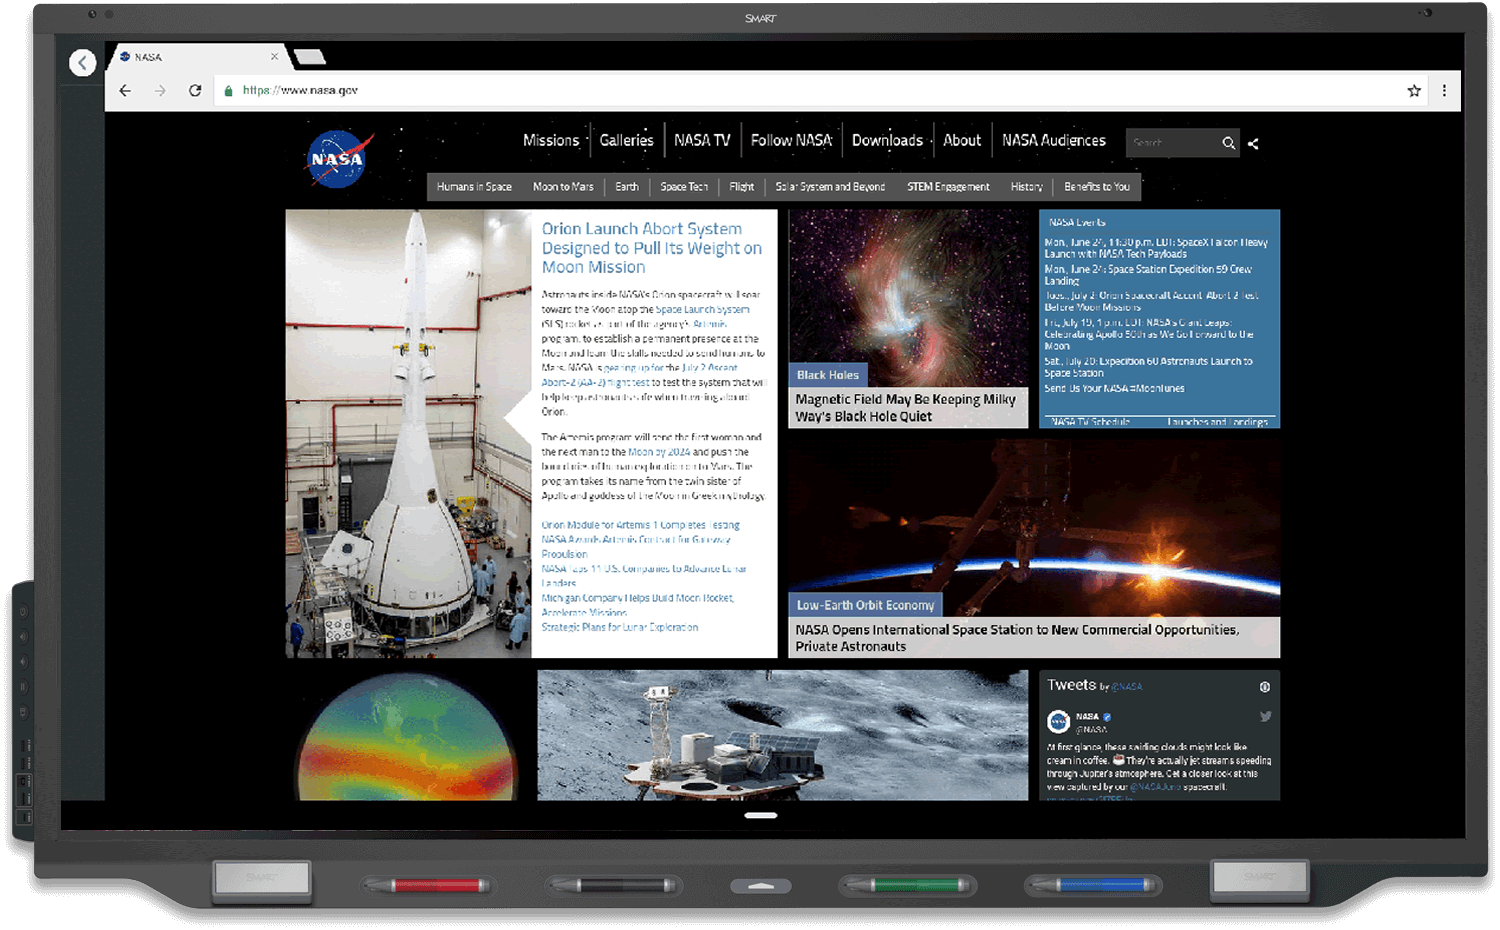
Task: Click the address bar URL
Action: click(300, 90)
